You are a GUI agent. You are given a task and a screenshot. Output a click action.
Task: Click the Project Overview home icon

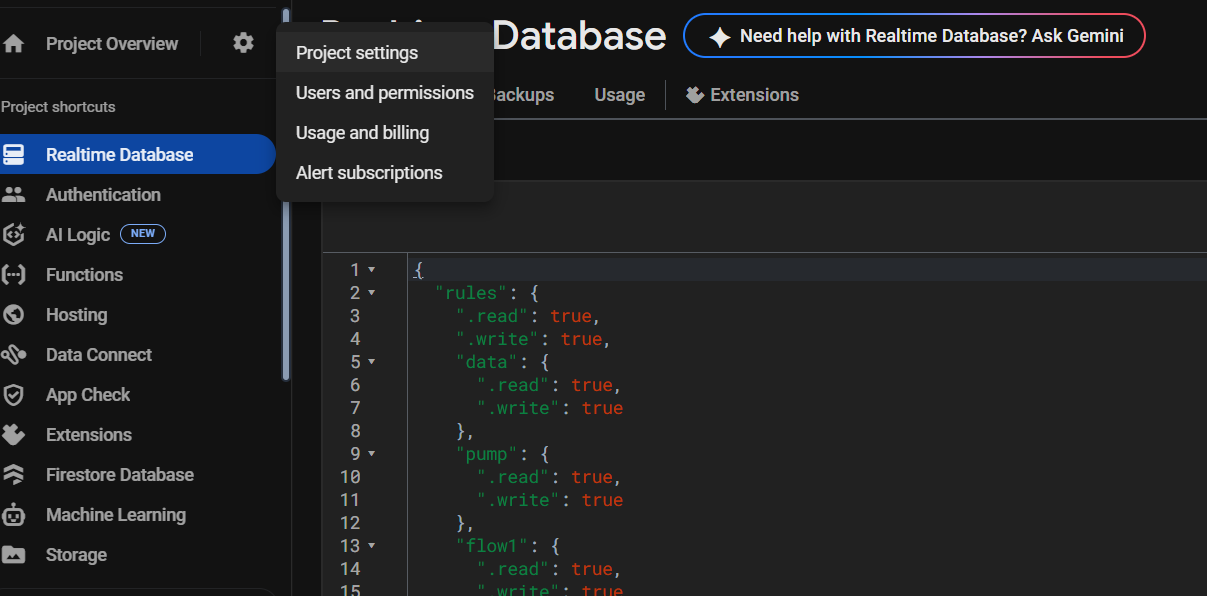pos(13,44)
